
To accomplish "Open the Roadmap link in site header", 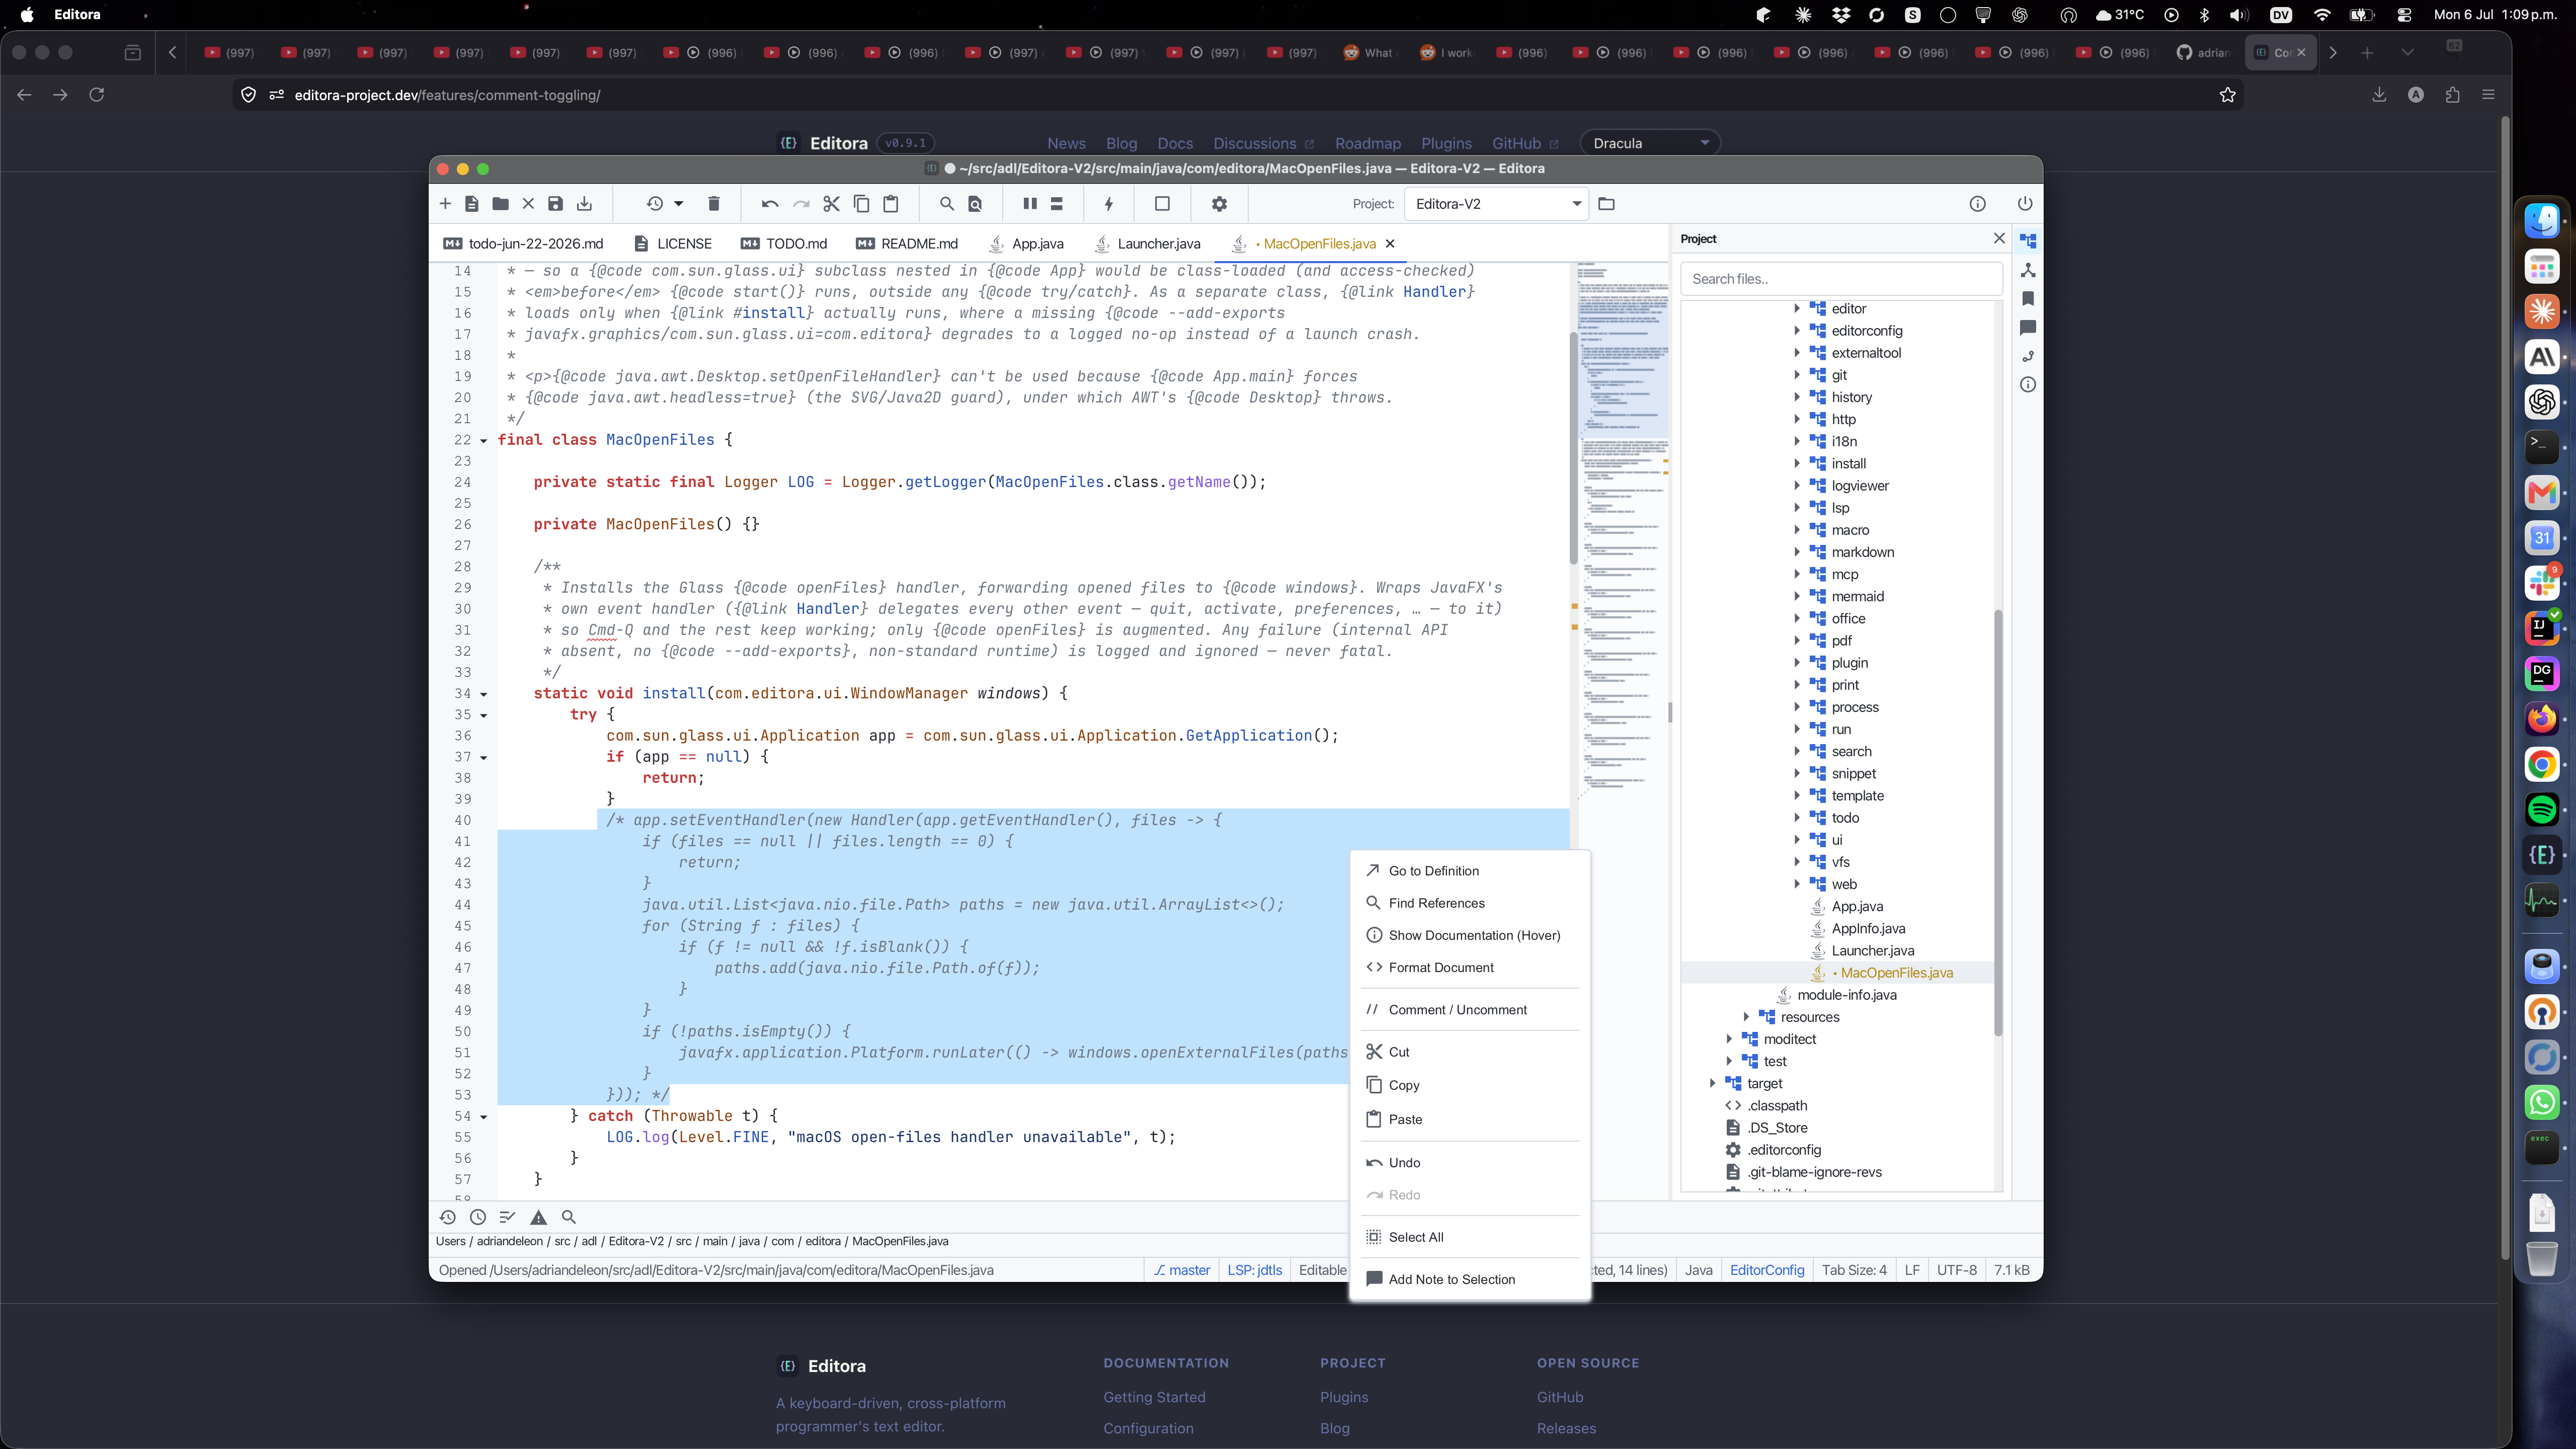I will click(x=1368, y=144).
